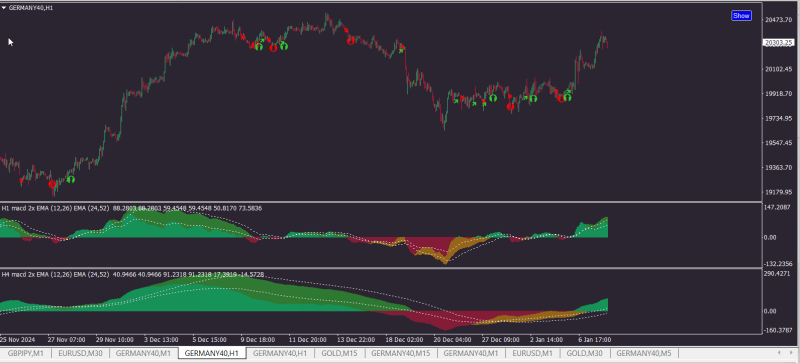This screenshot has width=800, height=363.
Task: Click the red sell circle at the late-November low
Action: point(52,184)
